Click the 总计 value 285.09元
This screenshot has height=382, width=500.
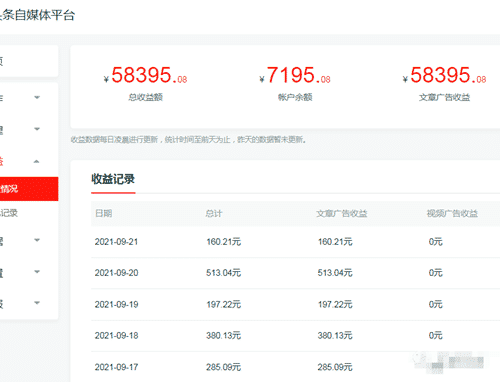point(223,367)
